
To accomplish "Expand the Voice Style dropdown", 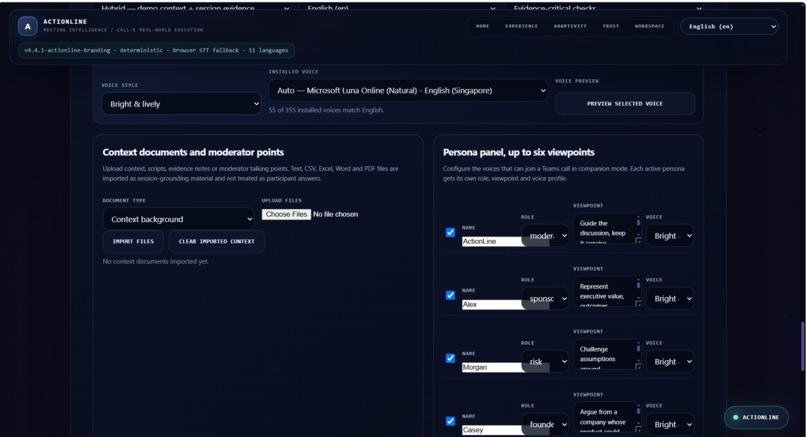I will (x=181, y=104).
